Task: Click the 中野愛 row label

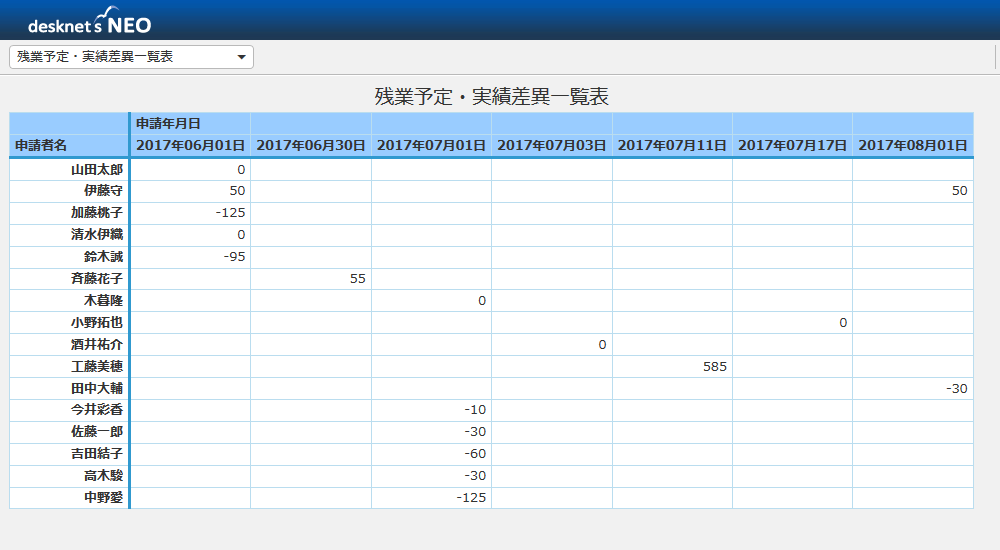Action: click(103, 497)
